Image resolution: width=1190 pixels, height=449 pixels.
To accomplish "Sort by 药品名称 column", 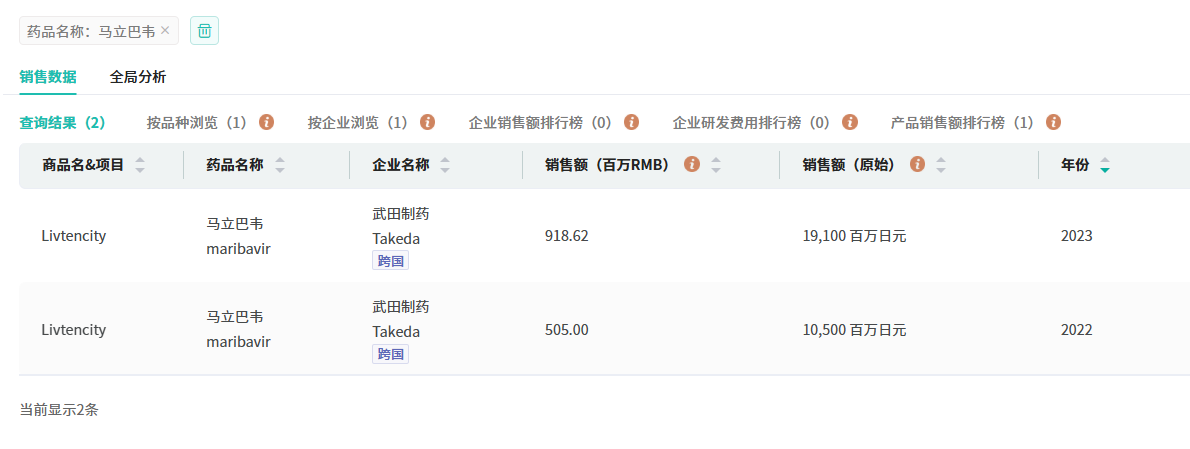I will pyautogui.click(x=280, y=166).
